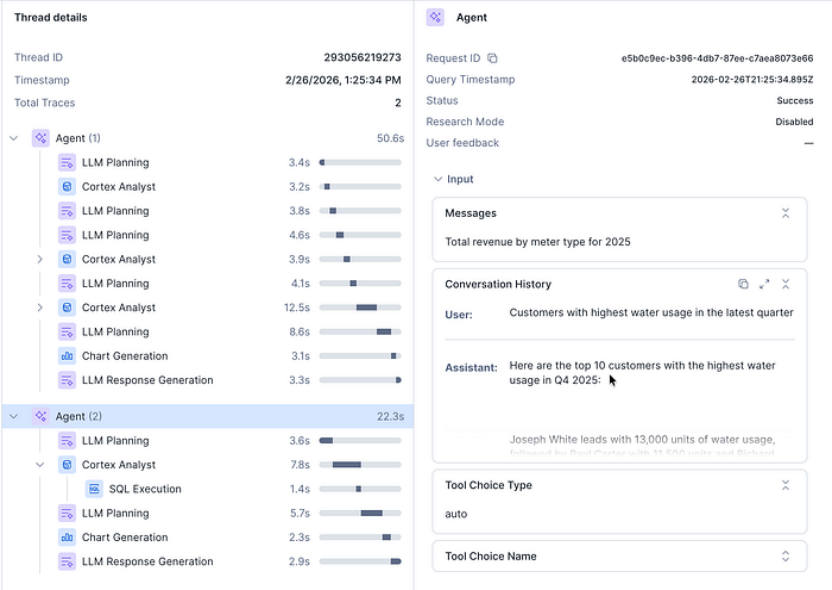Select the LLM Planning step taking 8.6s
This screenshot has width=832, height=590.
coord(115,332)
